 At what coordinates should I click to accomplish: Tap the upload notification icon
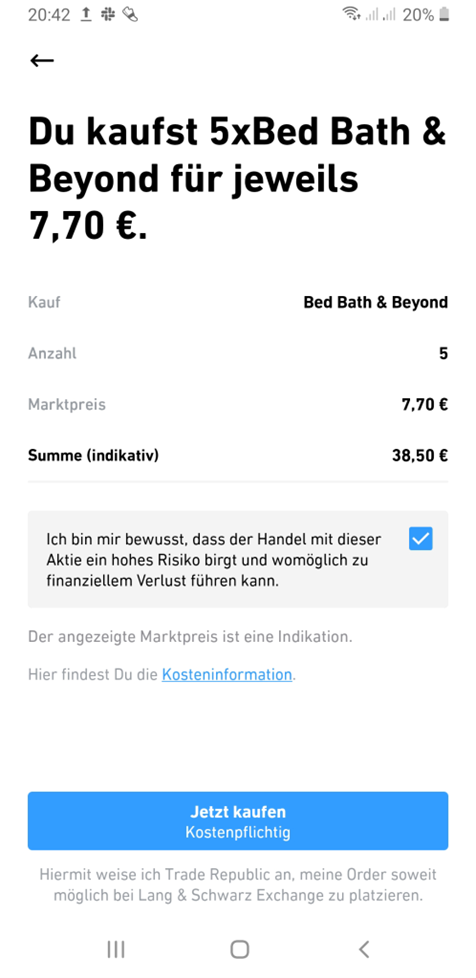pos(86,15)
